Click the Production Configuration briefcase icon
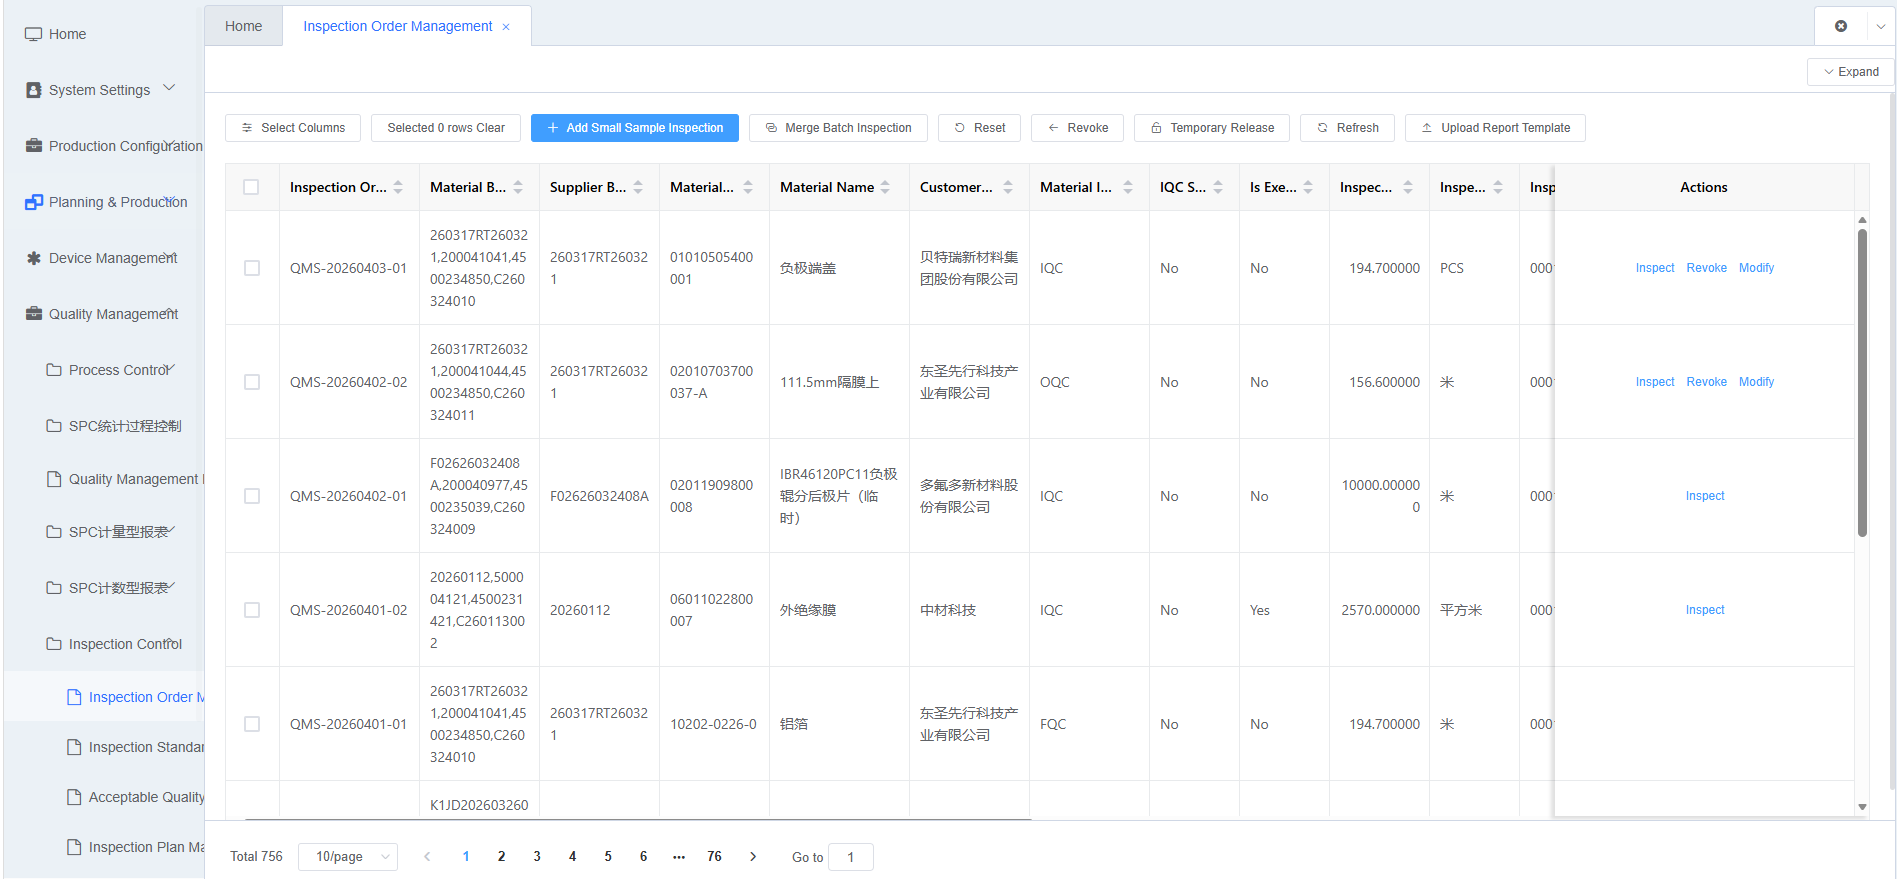Screen dimensions: 1897x879 click(33, 146)
